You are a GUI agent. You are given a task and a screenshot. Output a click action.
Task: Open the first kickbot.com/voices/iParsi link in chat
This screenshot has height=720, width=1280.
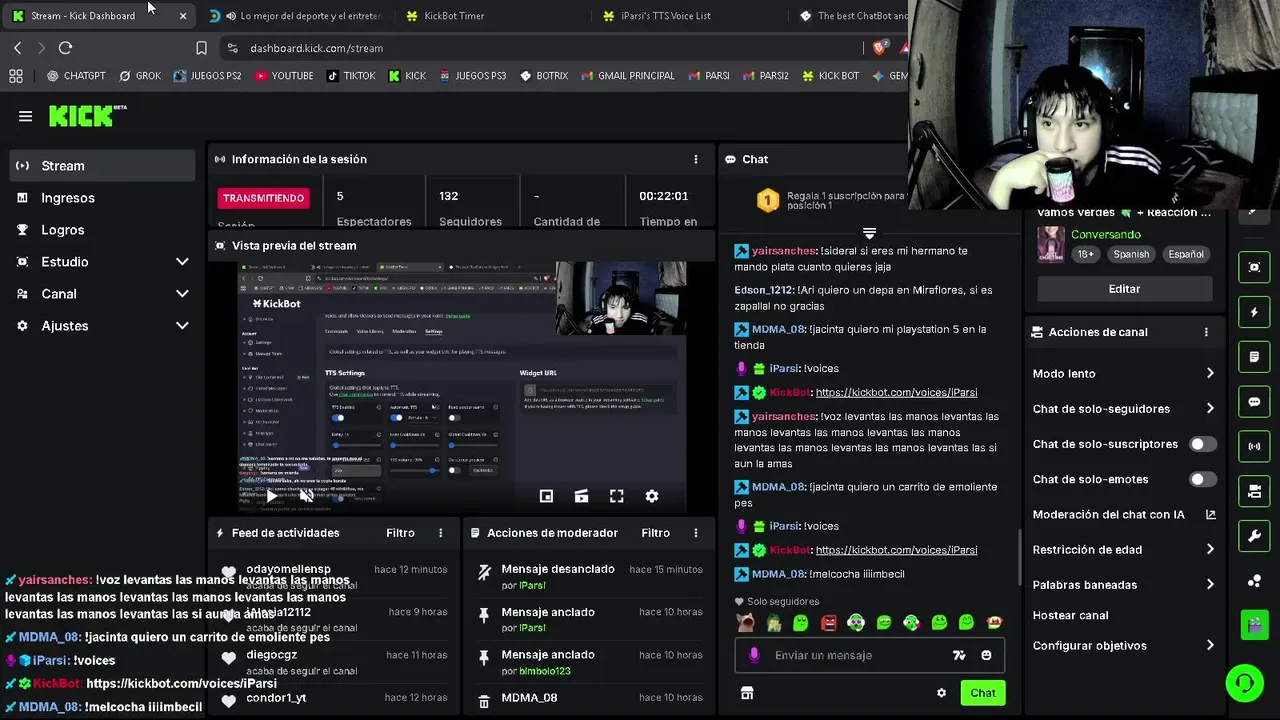pos(896,393)
